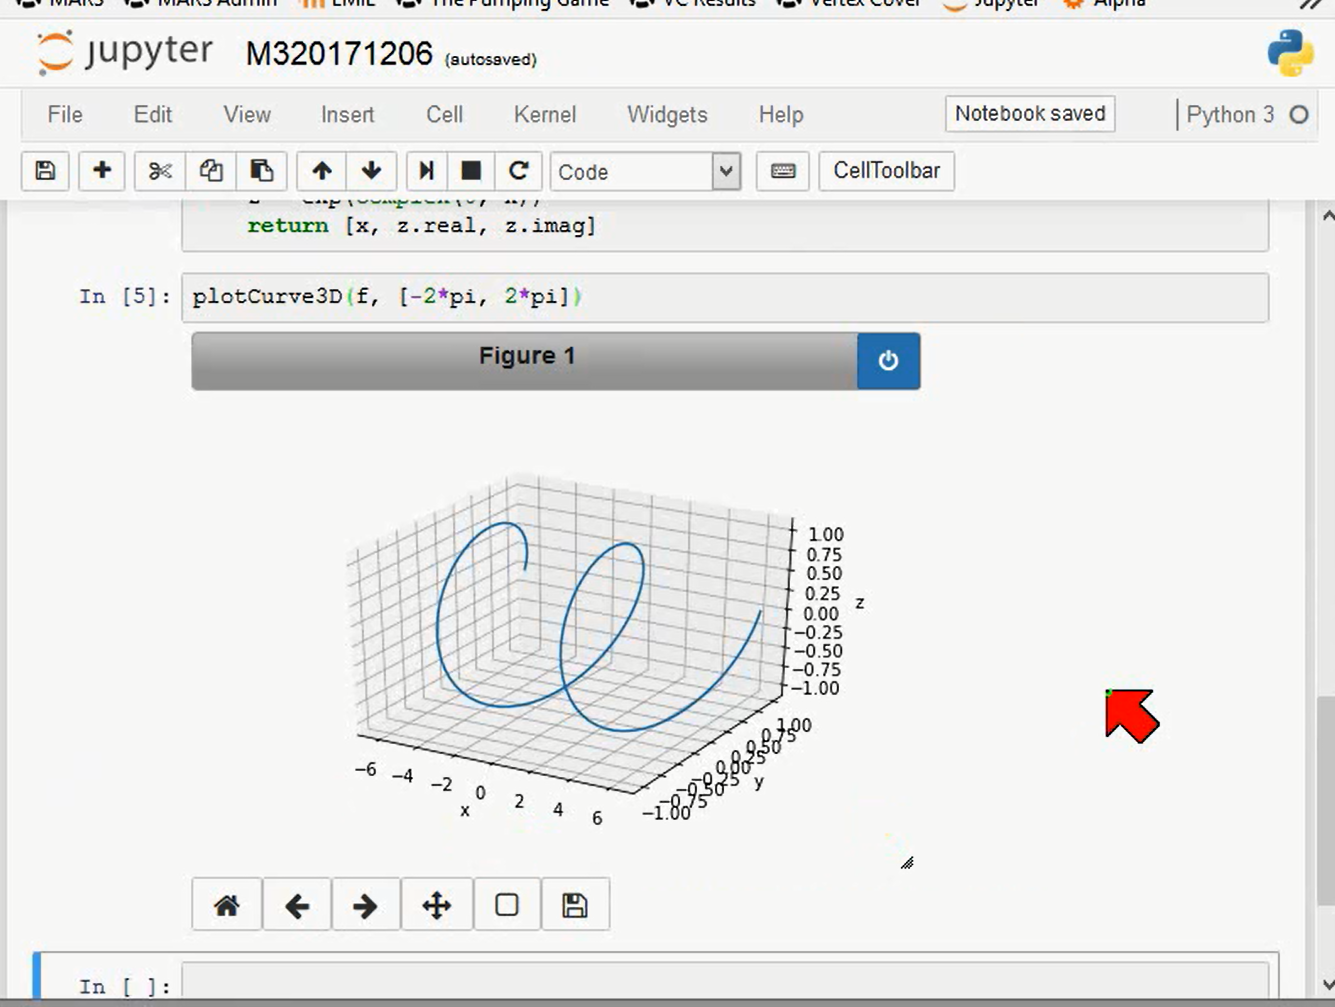Interrupt the kernel with the stop icon
Viewport: 1335px width, 1007px height.
click(x=471, y=171)
